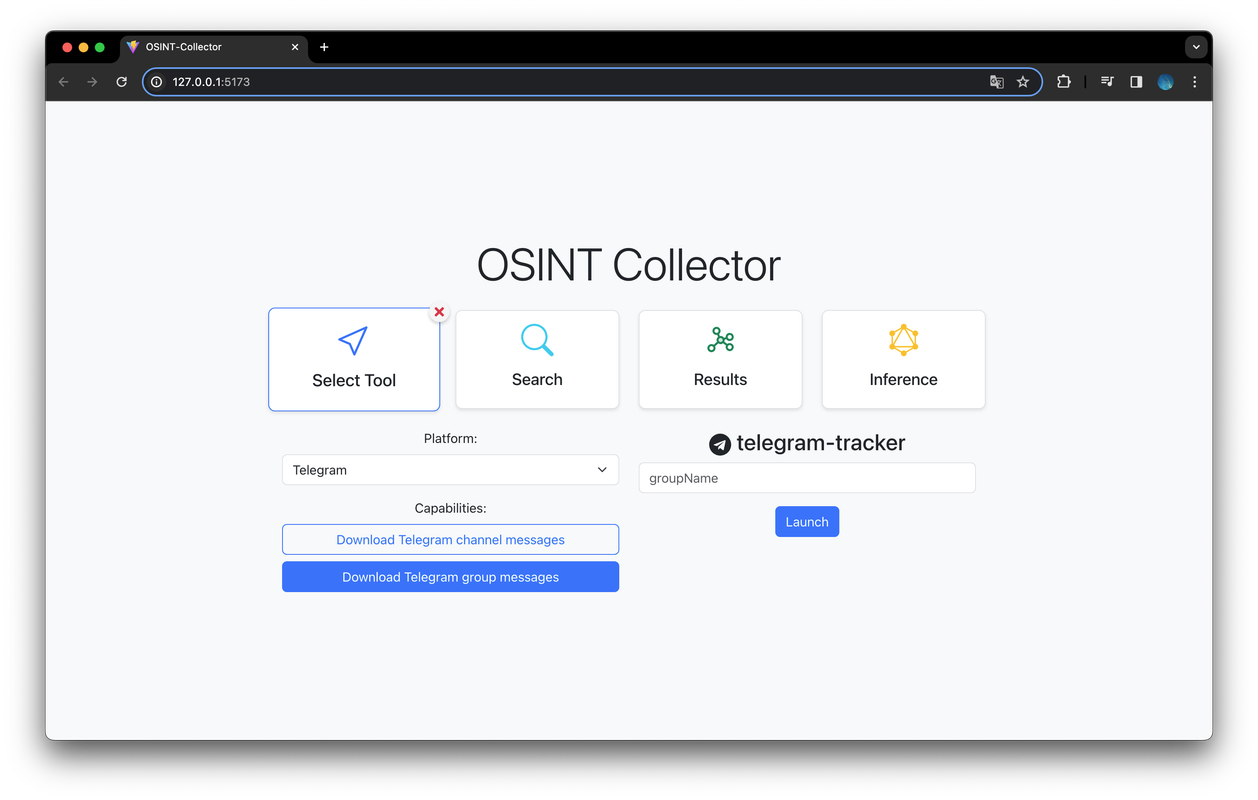The height and width of the screenshot is (800, 1258).
Task: Focus the groupName input field
Action: coord(807,478)
